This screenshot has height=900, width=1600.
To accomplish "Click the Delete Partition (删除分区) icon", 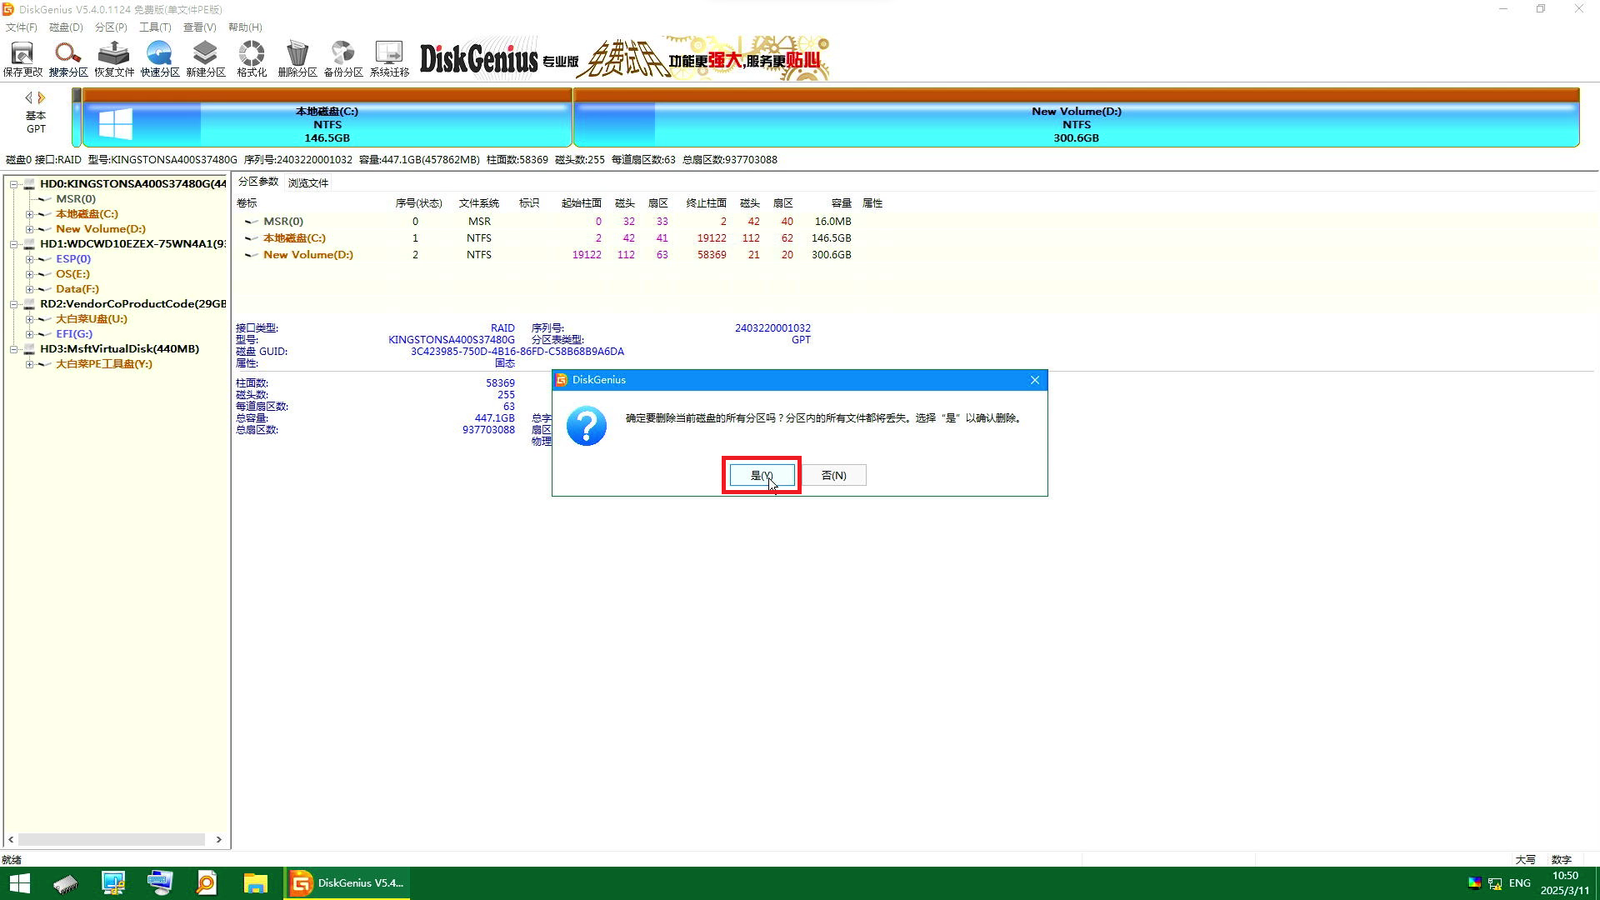I will click(297, 59).
